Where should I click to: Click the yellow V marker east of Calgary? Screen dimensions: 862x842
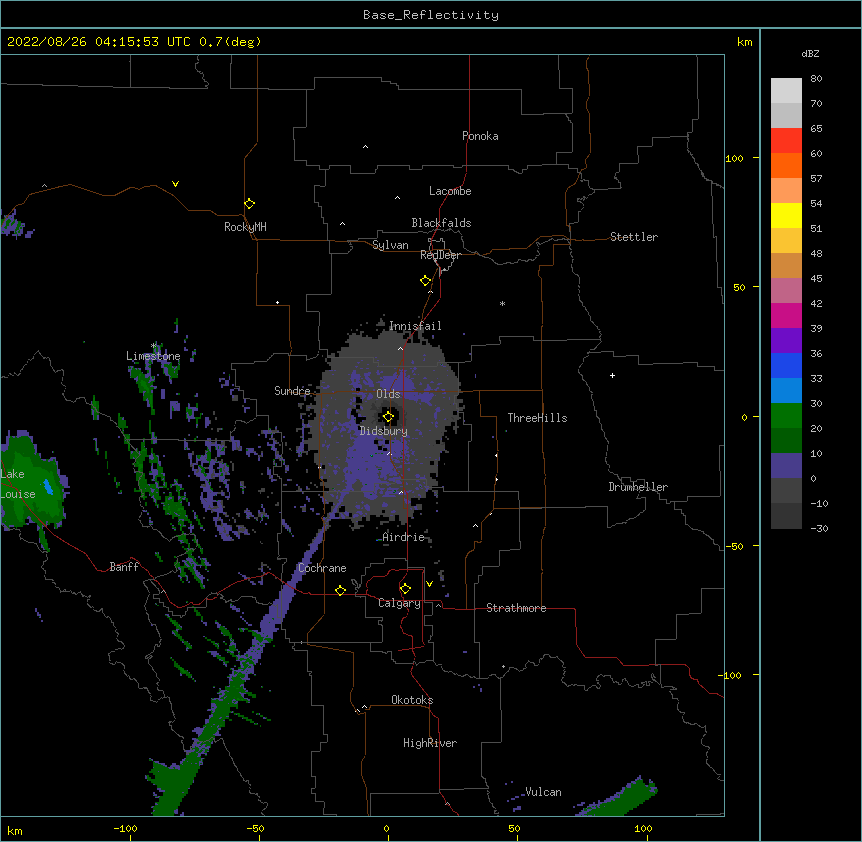click(429, 584)
